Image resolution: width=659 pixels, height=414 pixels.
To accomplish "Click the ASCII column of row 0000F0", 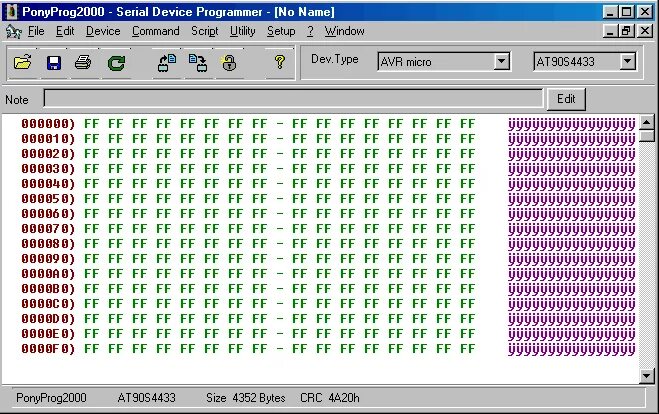I will pos(572,350).
